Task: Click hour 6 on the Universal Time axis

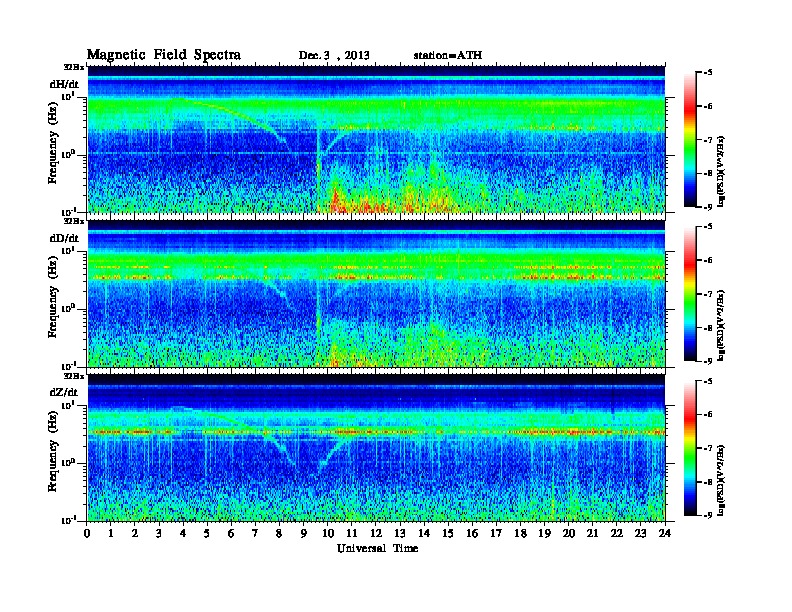Action: pos(231,533)
